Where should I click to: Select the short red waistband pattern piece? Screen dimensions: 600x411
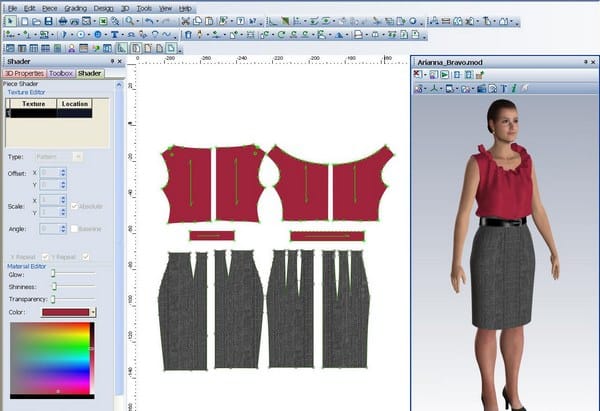[x=212, y=236]
